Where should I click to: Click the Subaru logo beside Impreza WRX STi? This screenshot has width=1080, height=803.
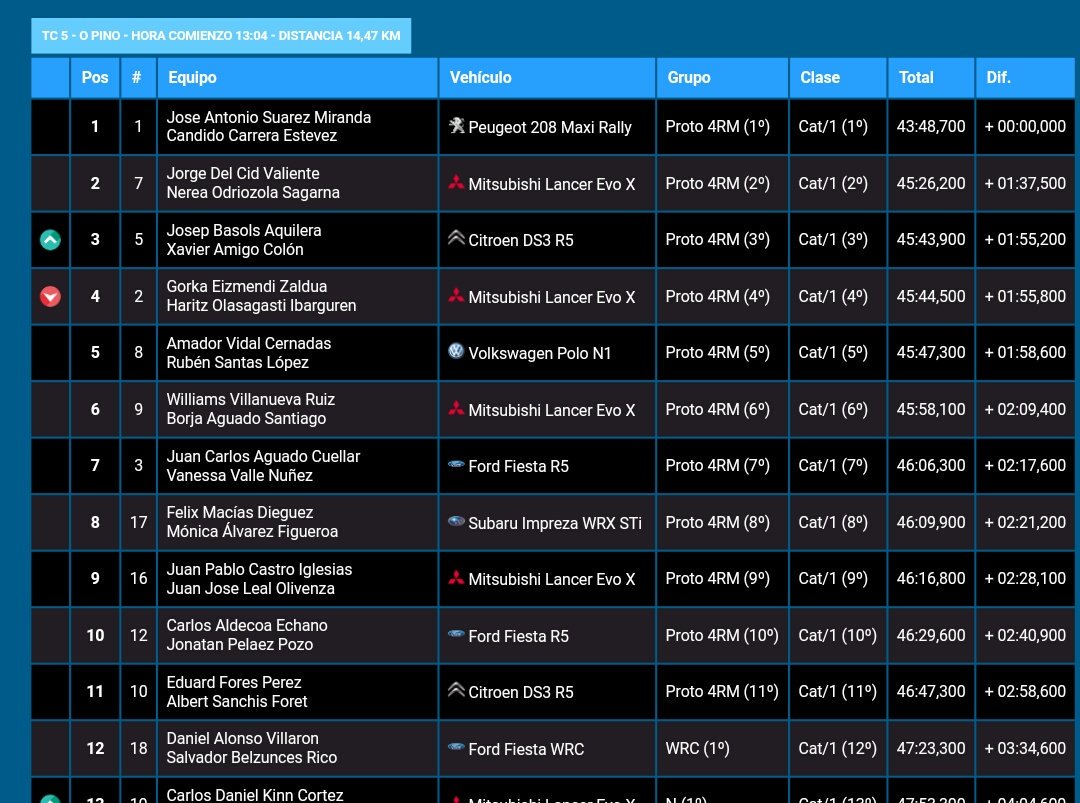coord(456,521)
